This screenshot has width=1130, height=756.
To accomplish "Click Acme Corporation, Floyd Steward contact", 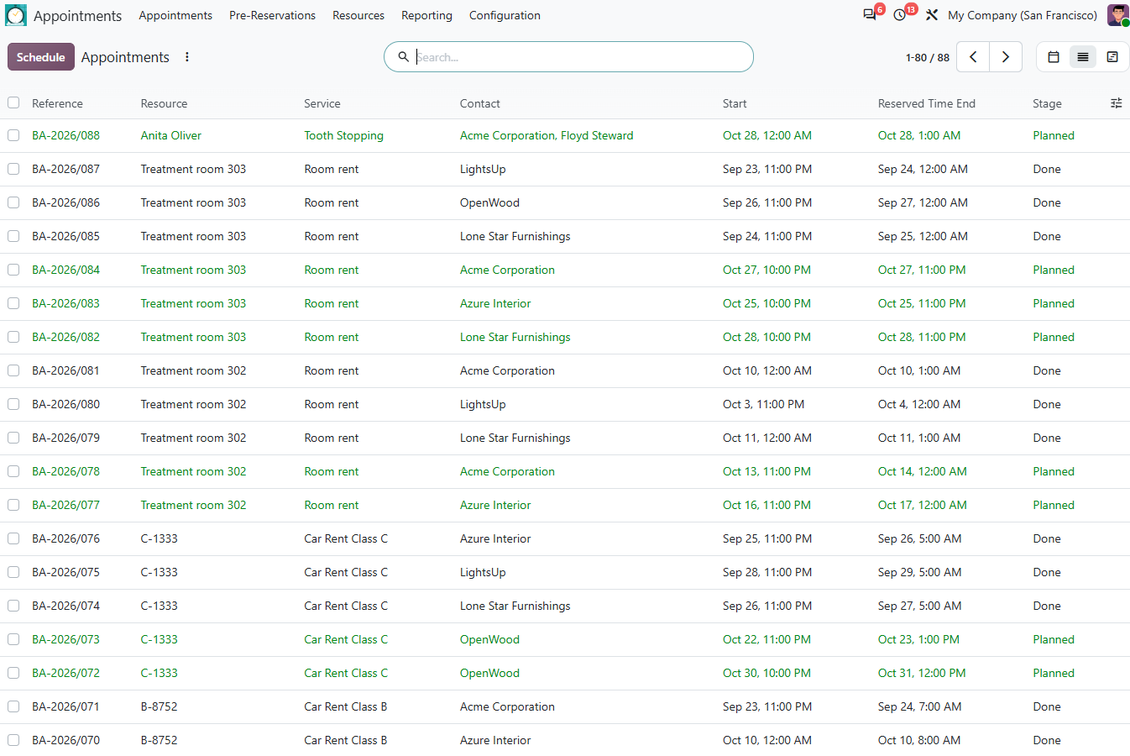I will point(546,135).
